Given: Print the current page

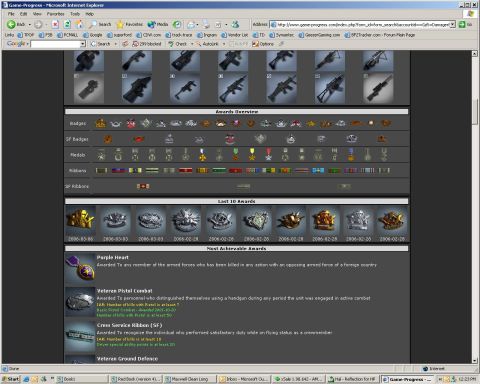Looking at the screenshot, I should tap(206, 24).
